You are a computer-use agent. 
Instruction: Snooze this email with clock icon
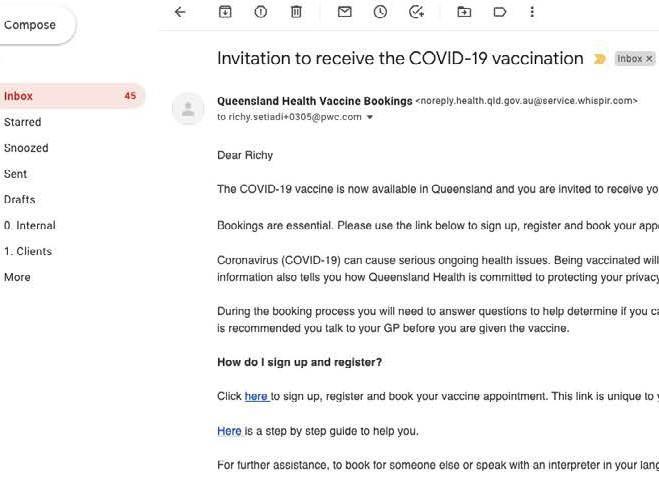[380, 12]
